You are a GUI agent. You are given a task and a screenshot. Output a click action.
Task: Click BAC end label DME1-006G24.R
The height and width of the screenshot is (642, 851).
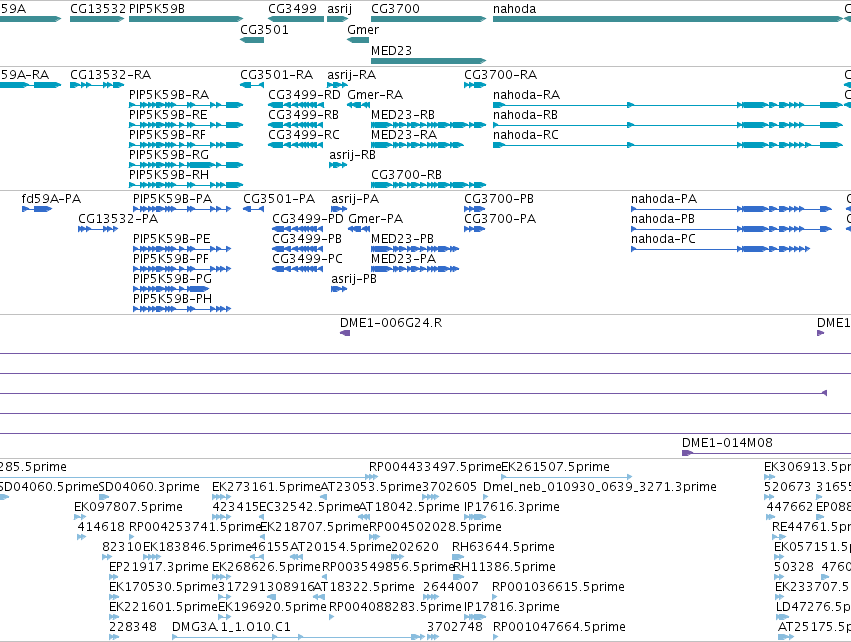[x=391, y=323]
